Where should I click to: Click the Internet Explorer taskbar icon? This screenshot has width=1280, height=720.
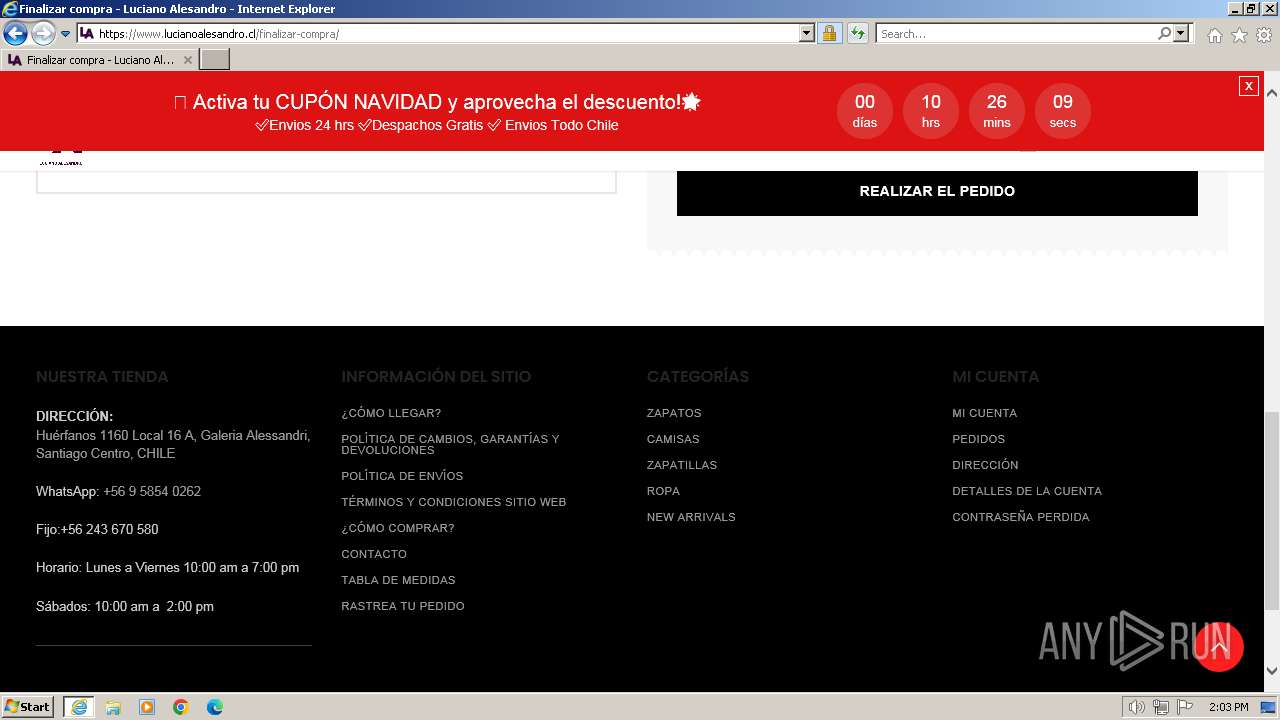tap(79, 707)
